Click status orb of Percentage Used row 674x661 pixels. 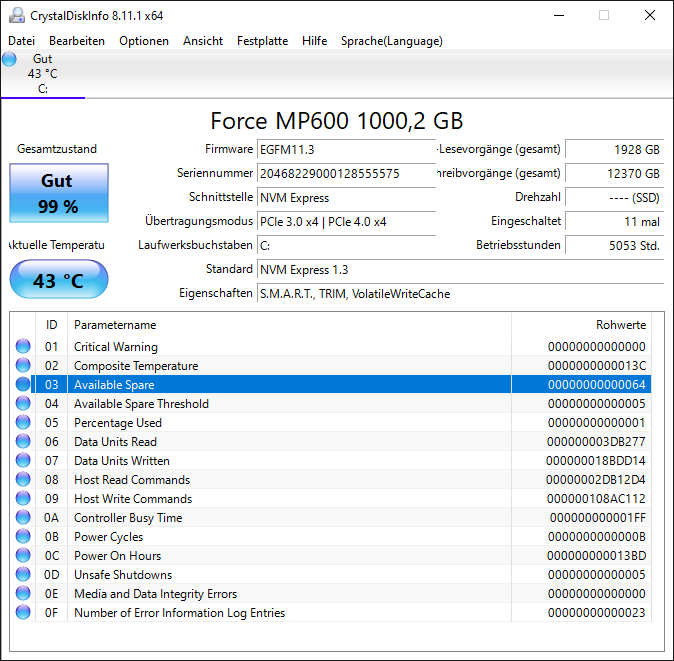pyautogui.click(x=23, y=422)
